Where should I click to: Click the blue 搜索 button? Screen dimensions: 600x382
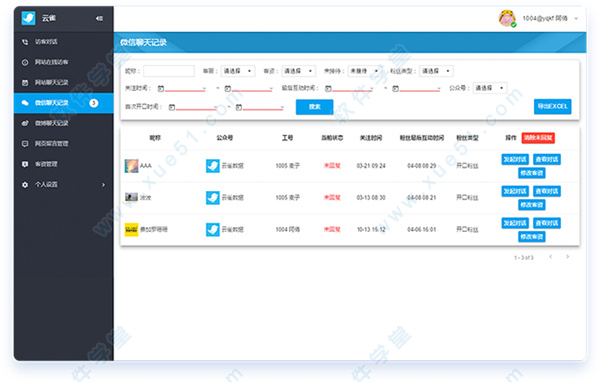tap(315, 107)
